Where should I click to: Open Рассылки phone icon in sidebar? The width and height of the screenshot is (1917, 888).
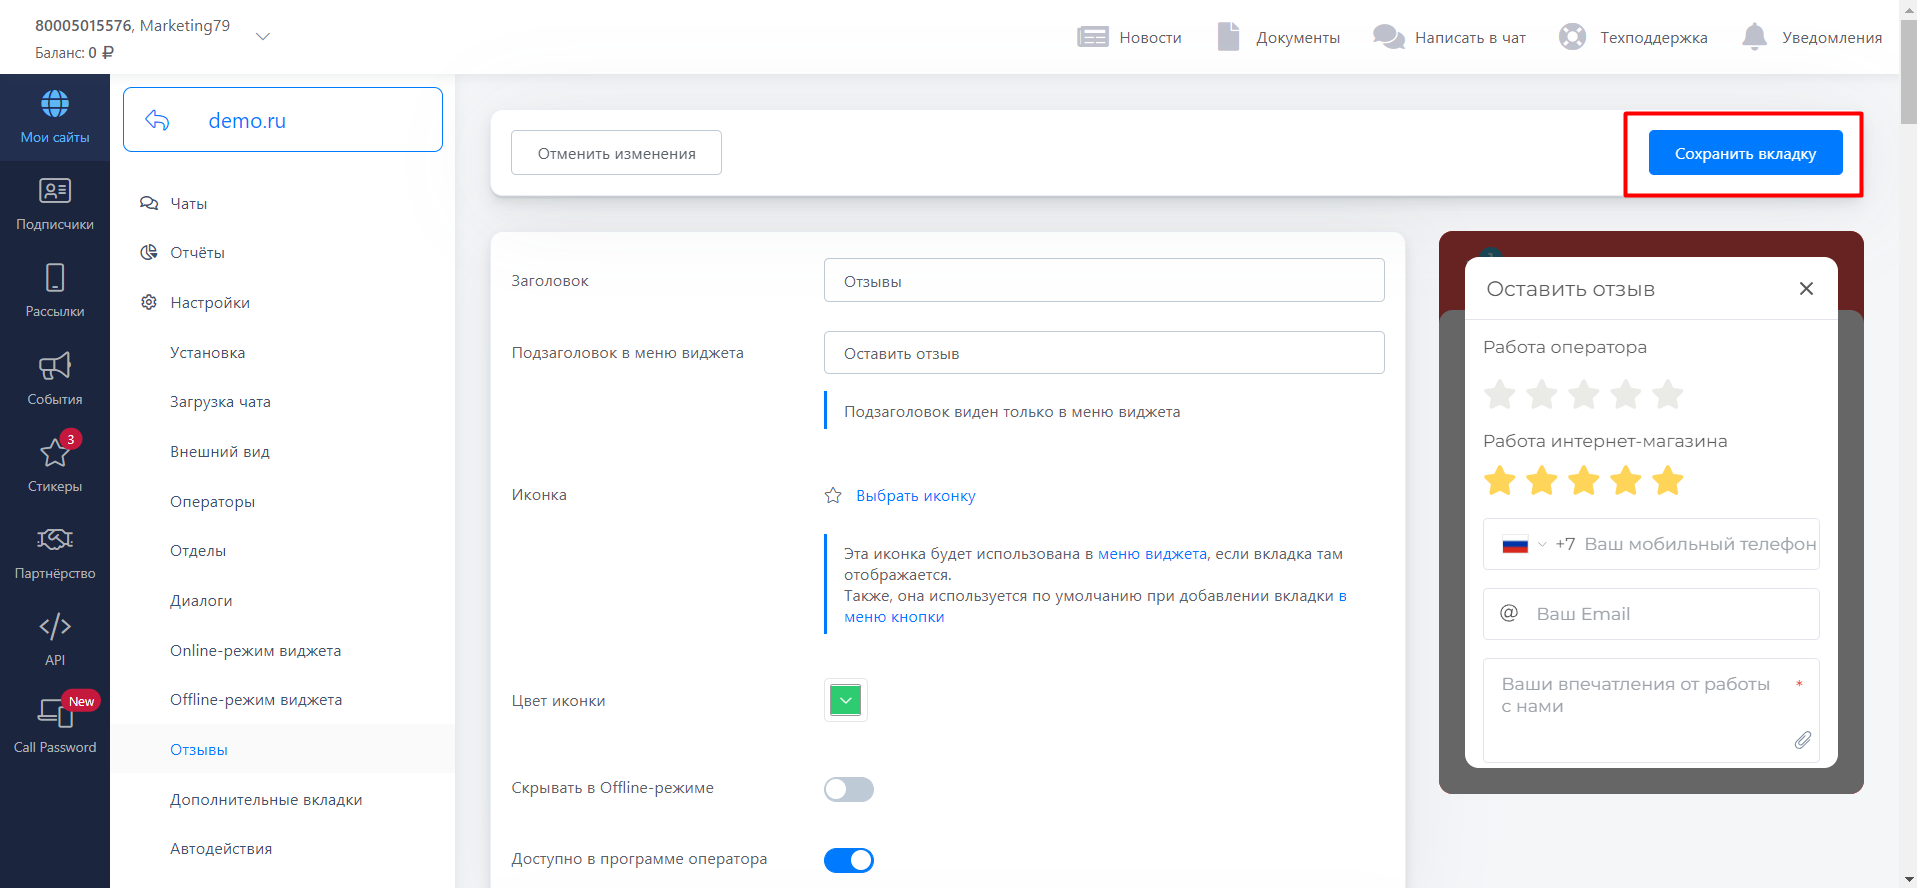click(54, 278)
